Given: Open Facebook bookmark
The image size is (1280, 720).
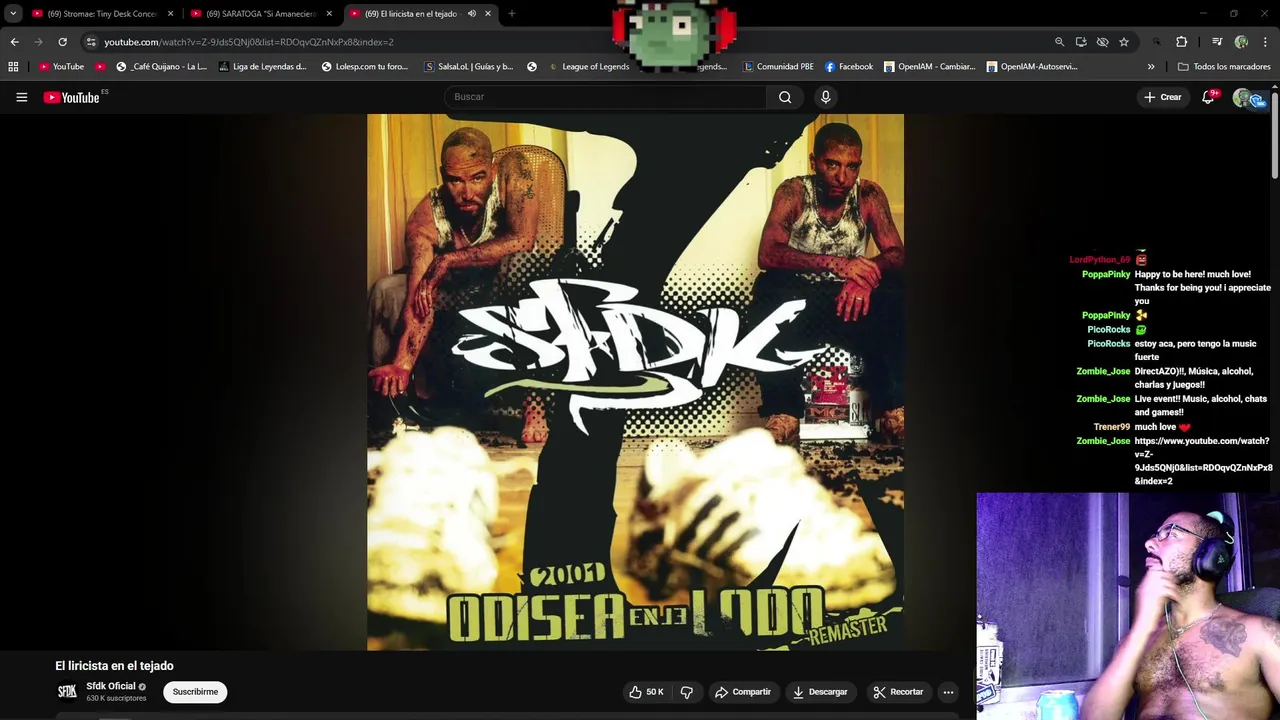Looking at the screenshot, I should coord(849,67).
